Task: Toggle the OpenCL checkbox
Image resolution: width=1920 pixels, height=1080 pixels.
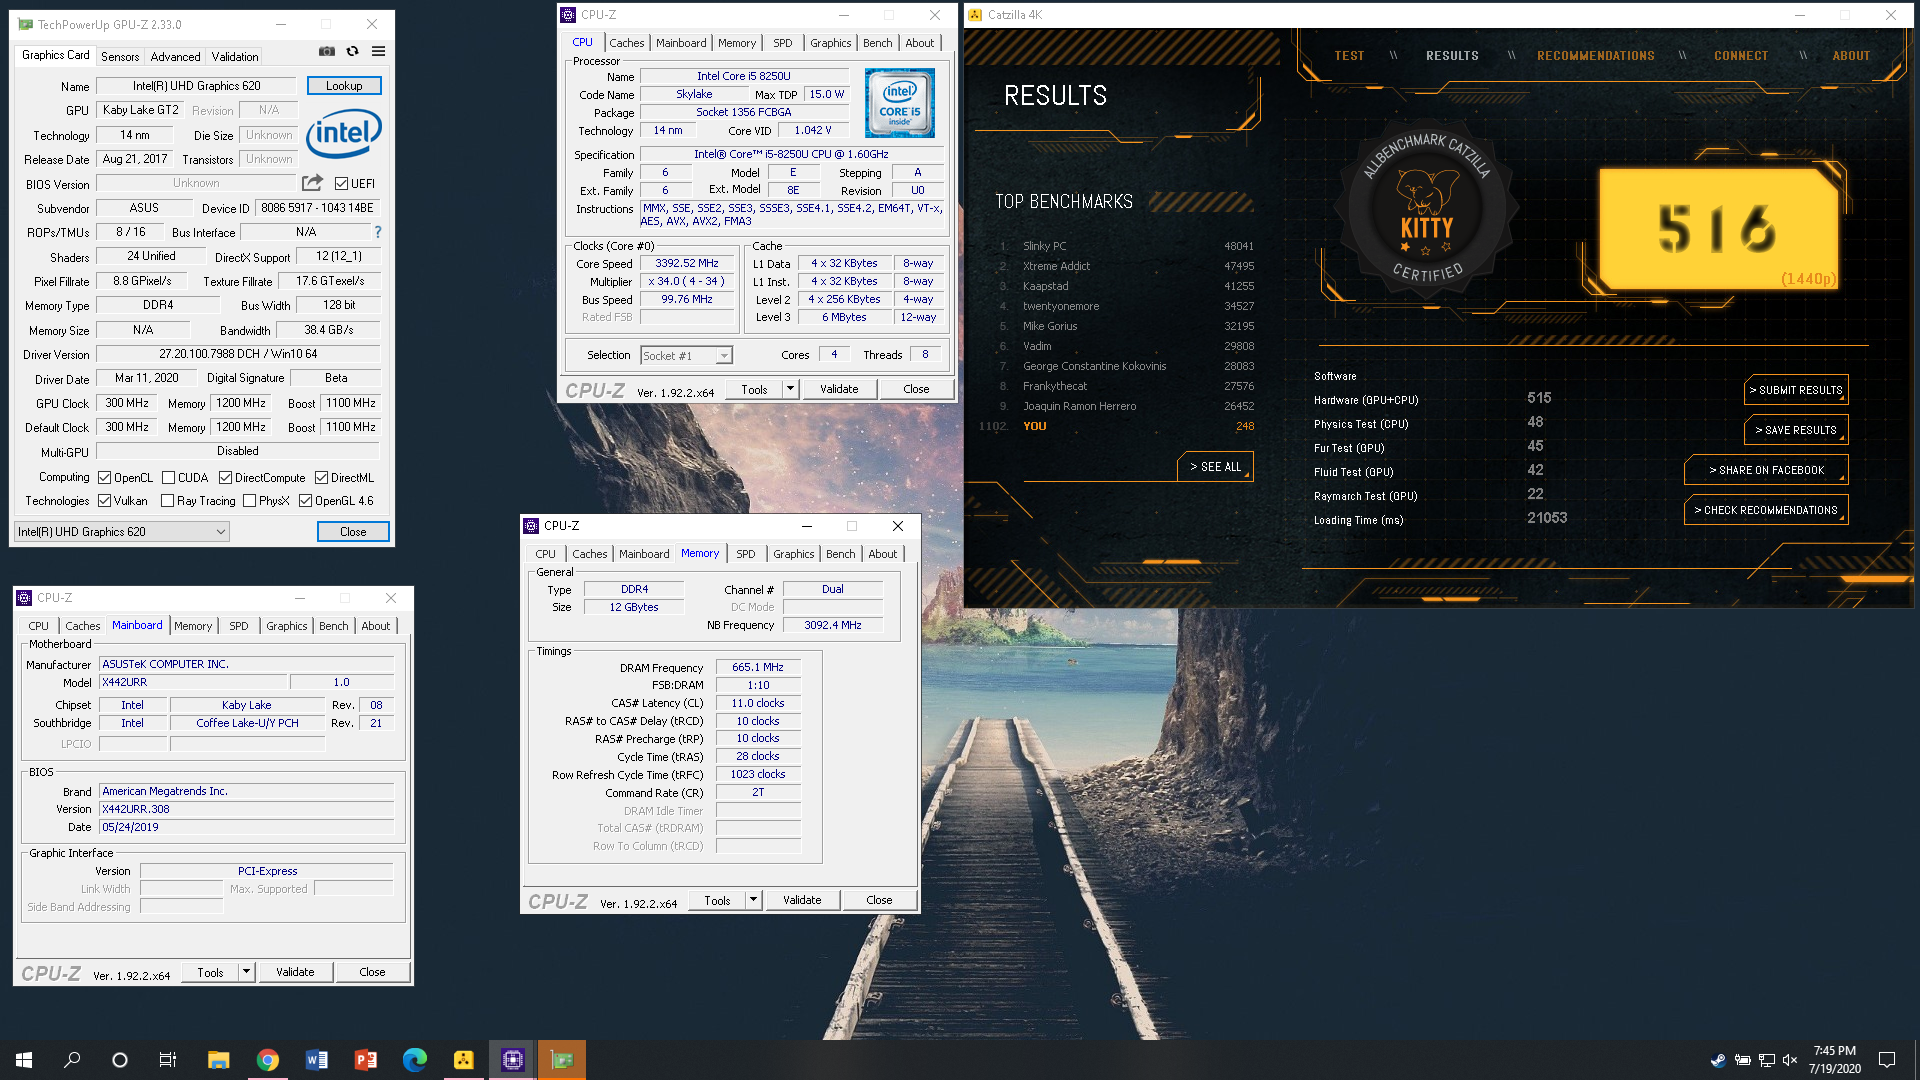Action: (104, 478)
